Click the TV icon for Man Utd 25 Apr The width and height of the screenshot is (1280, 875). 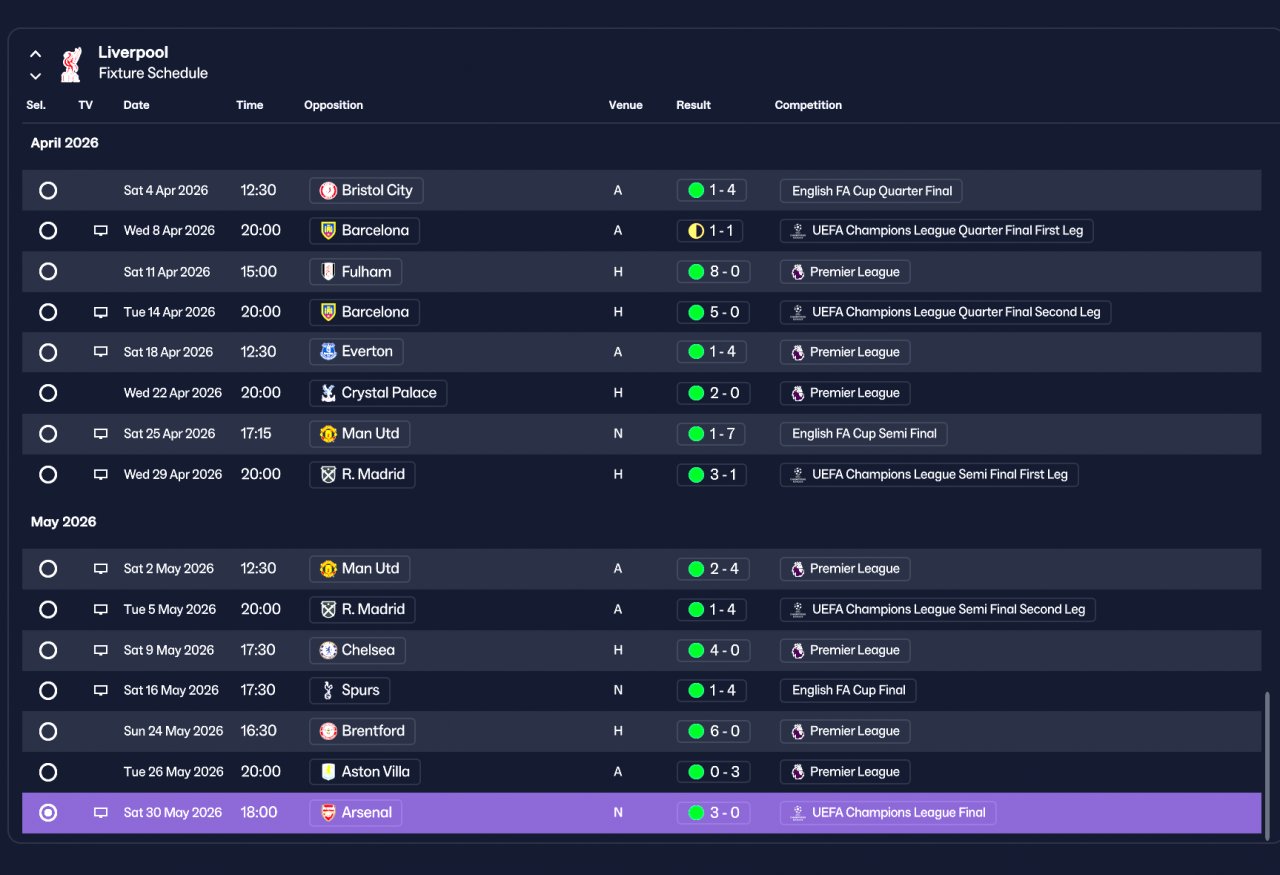tap(101, 434)
